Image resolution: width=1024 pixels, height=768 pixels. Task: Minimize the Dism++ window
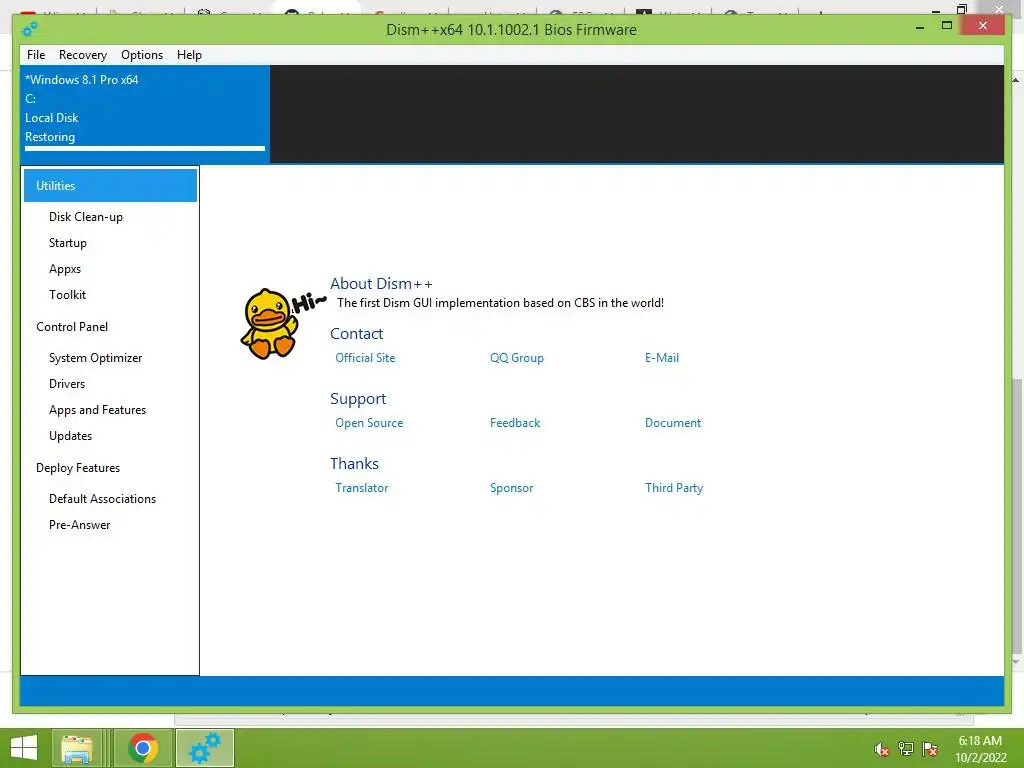(920, 27)
